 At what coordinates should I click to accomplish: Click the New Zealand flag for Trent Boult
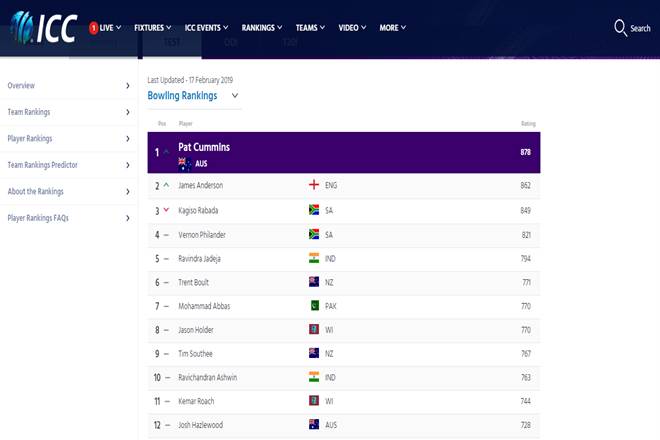314,282
